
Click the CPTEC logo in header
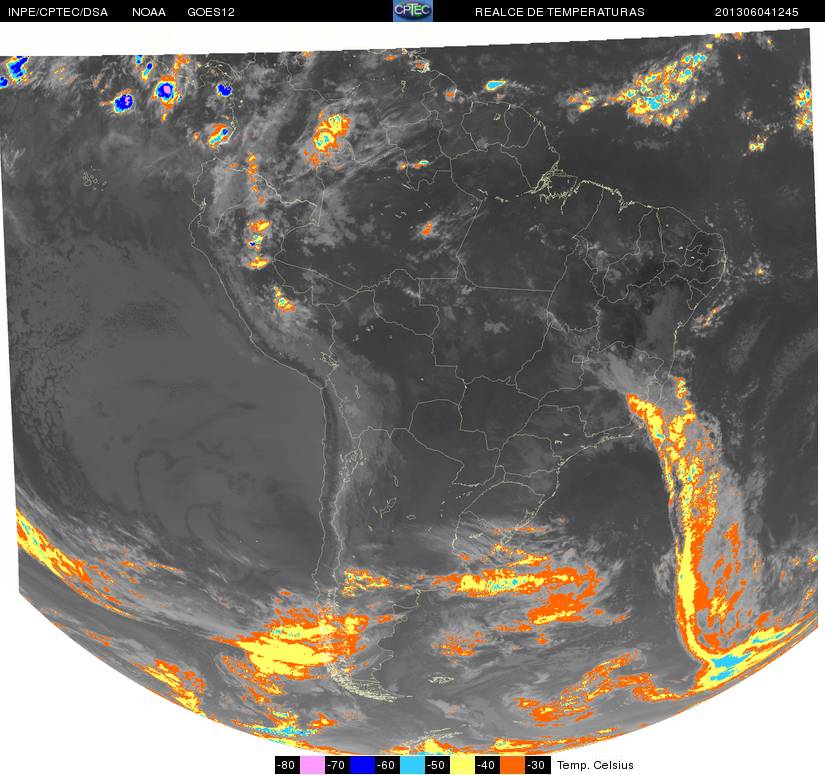pos(413,11)
